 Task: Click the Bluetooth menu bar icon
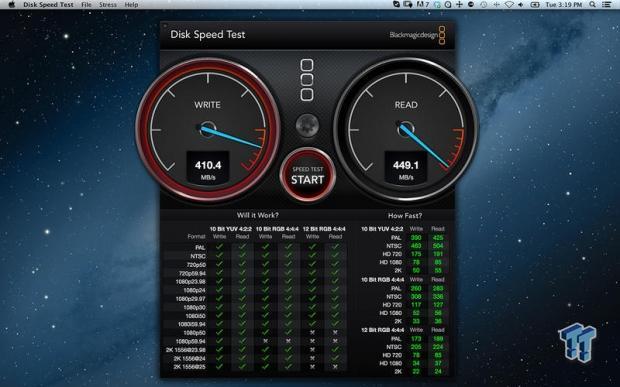[x=497, y=5]
